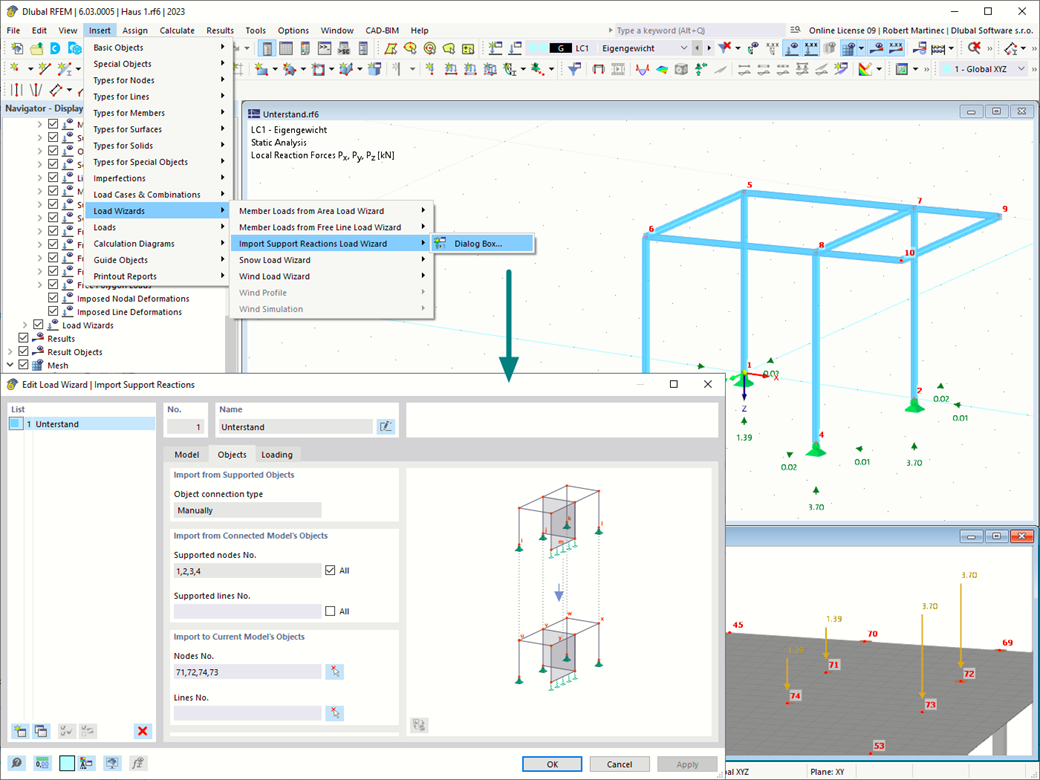Toggle Results checkbox in navigator
Image resolution: width=1040 pixels, height=780 pixels.
pos(24,338)
